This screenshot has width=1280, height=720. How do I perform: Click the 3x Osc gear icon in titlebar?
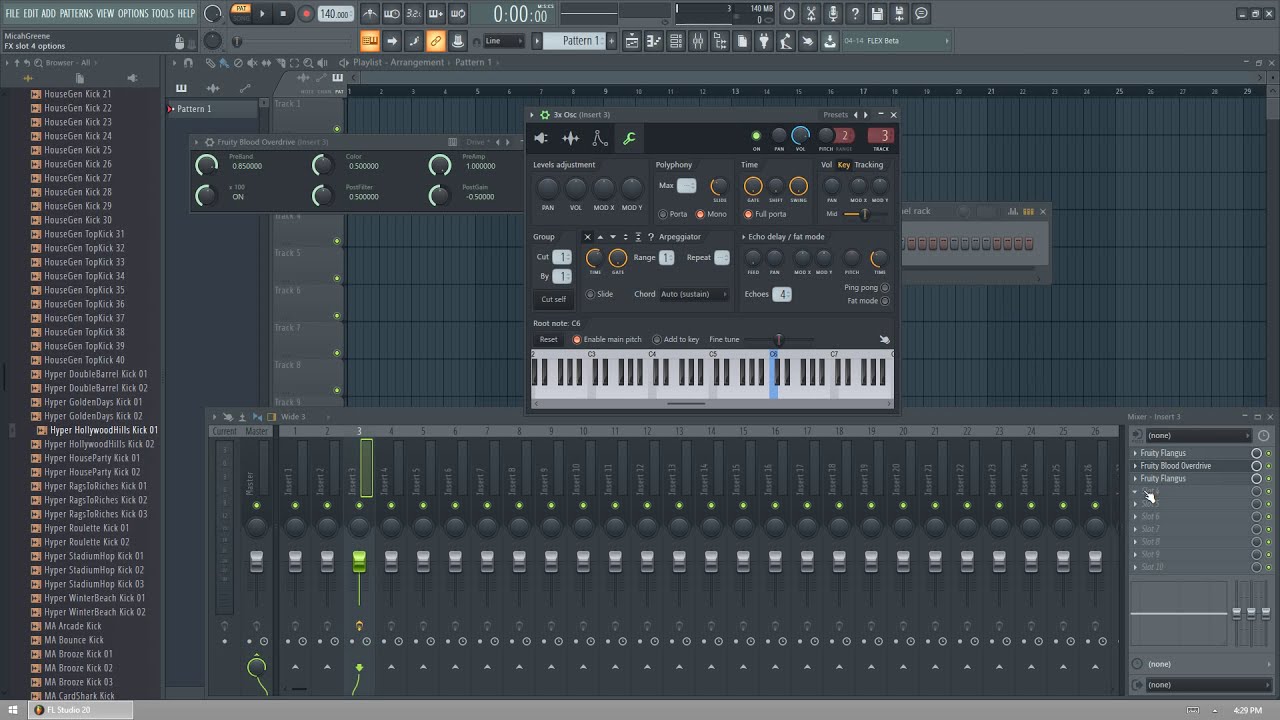point(545,115)
